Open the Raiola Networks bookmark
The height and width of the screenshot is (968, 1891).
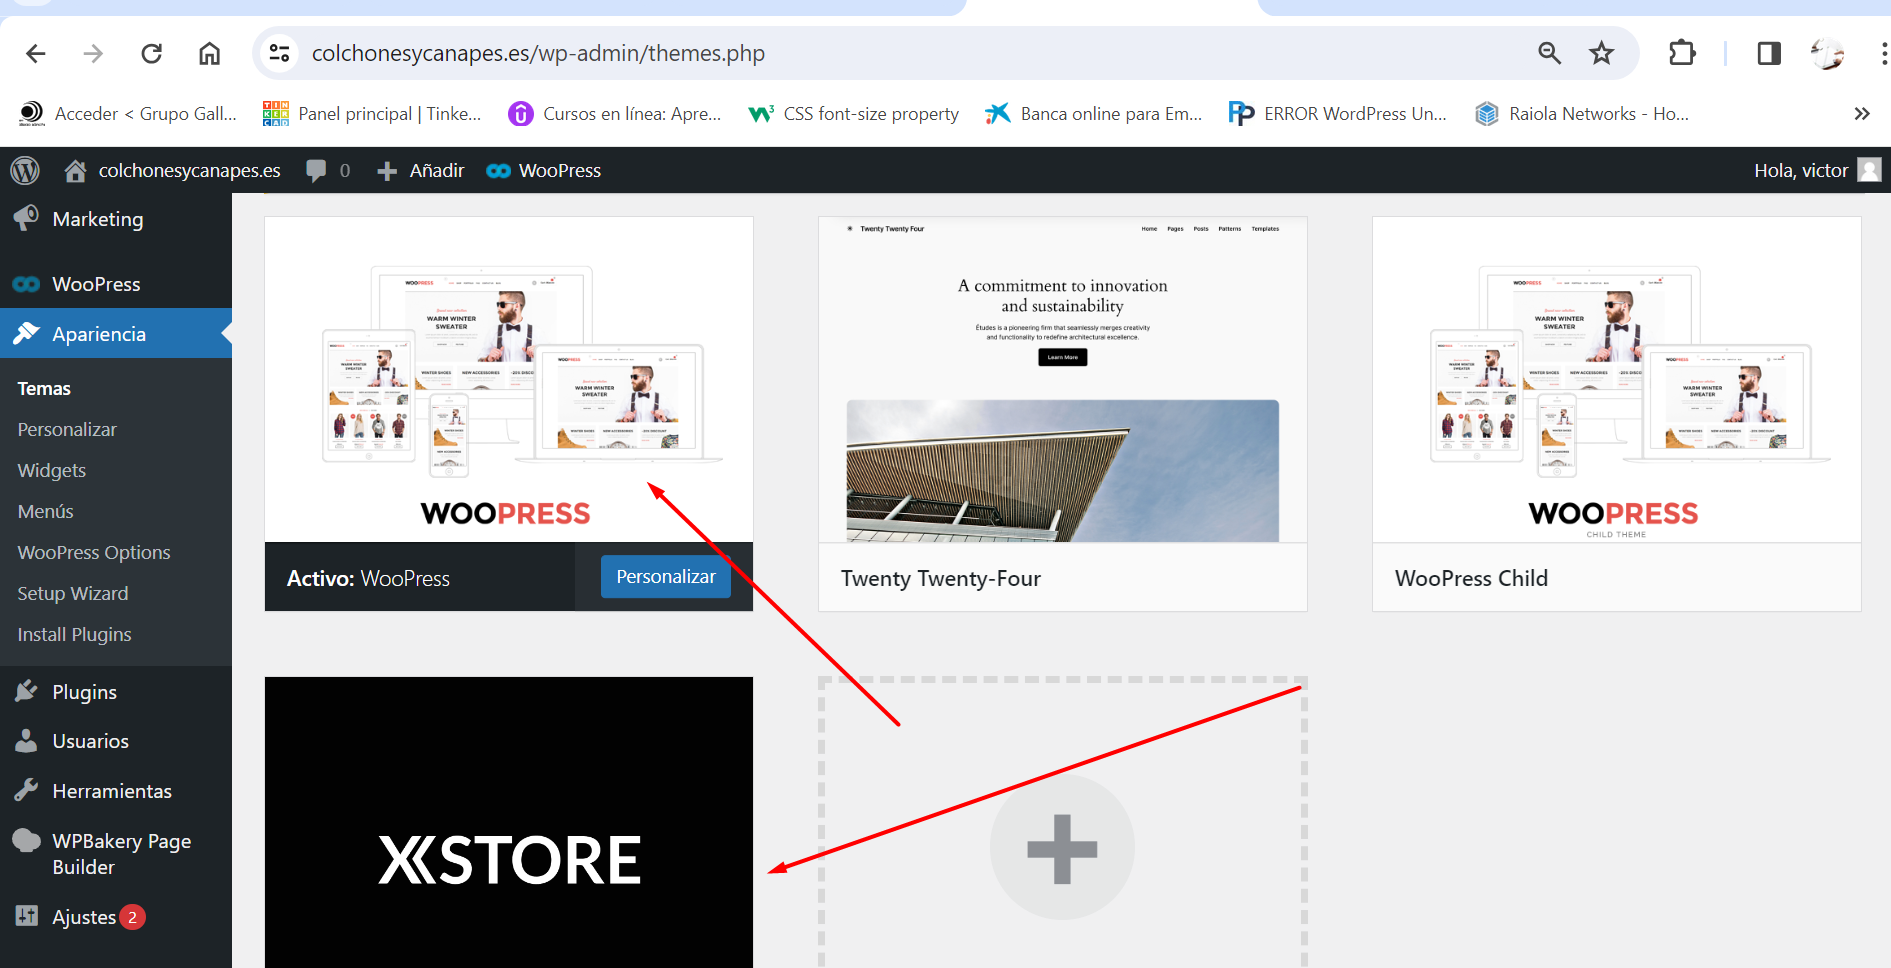[1583, 114]
